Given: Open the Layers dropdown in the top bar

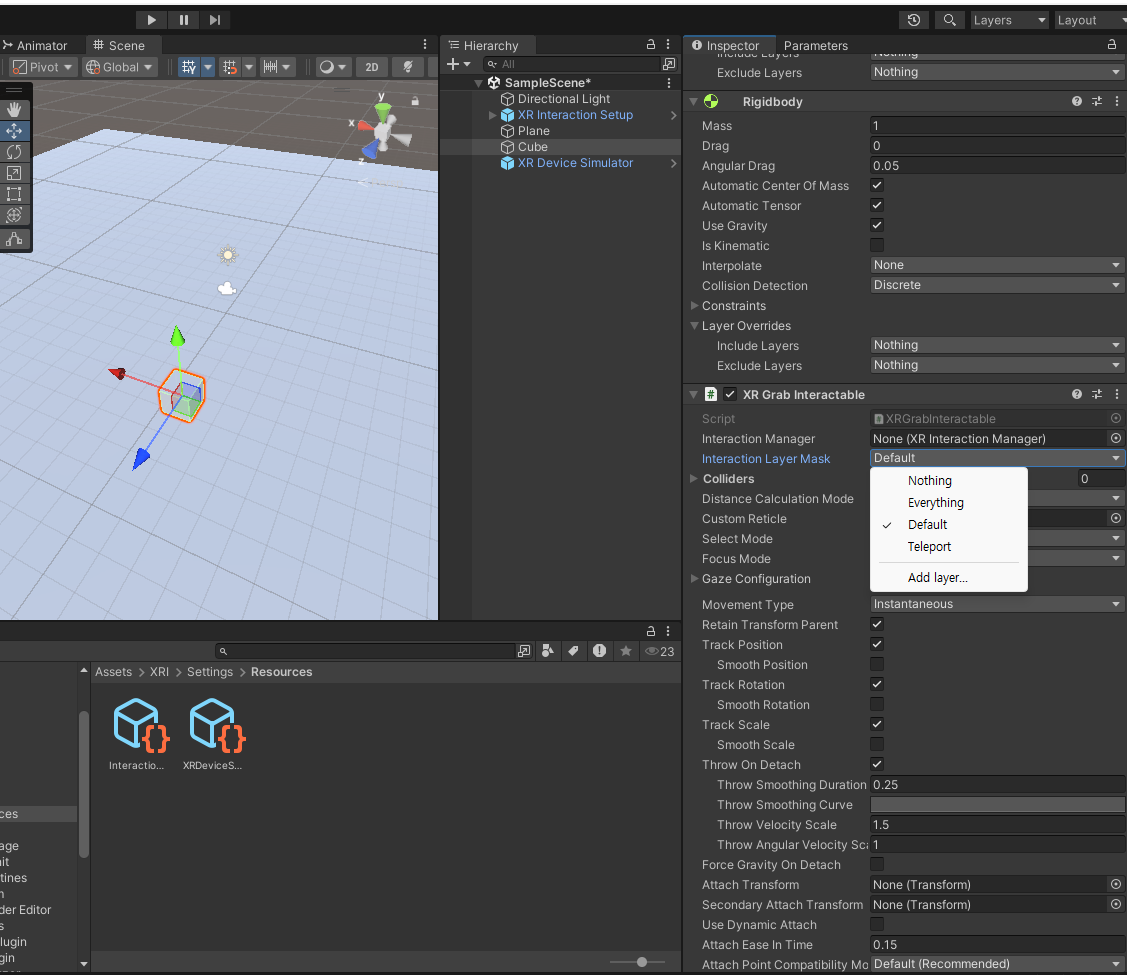Looking at the screenshot, I should coord(1008,20).
